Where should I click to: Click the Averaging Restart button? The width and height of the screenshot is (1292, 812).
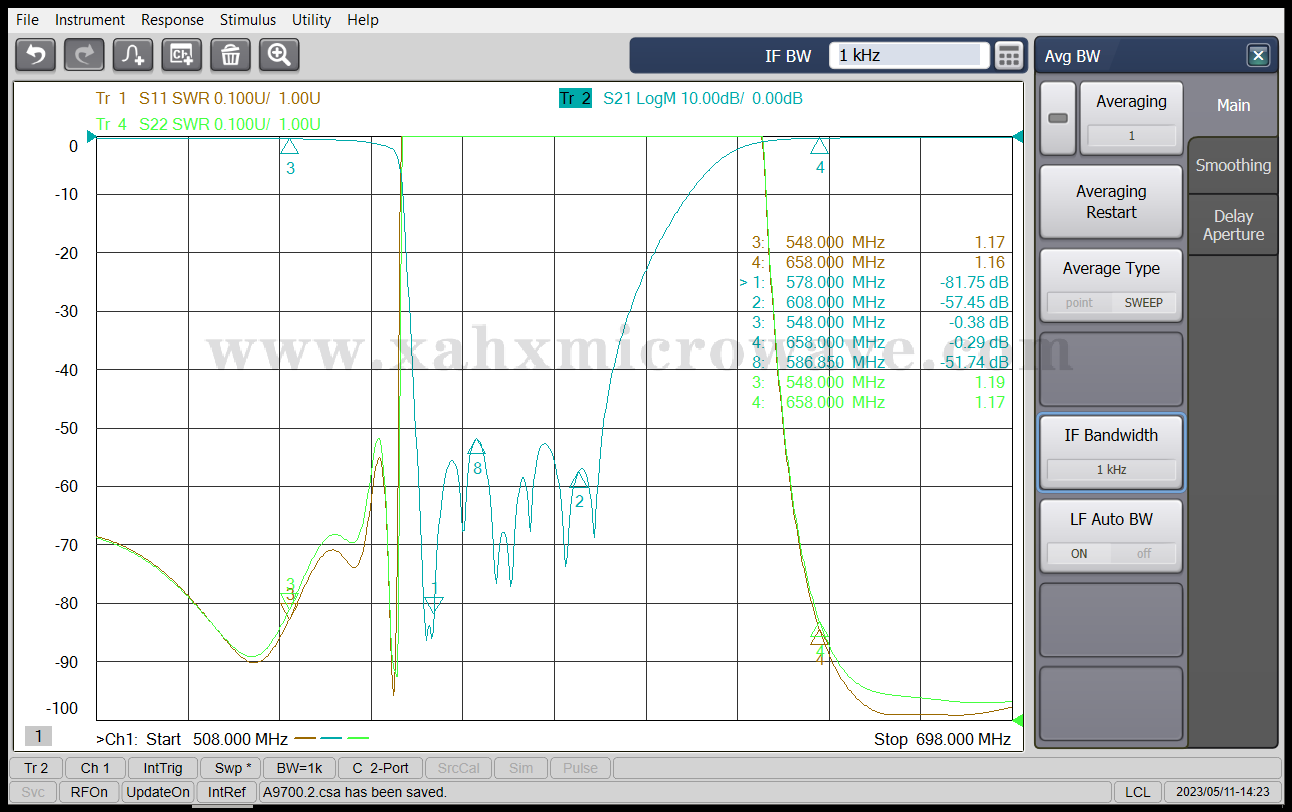pyautogui.click(x=1111, y=201)
